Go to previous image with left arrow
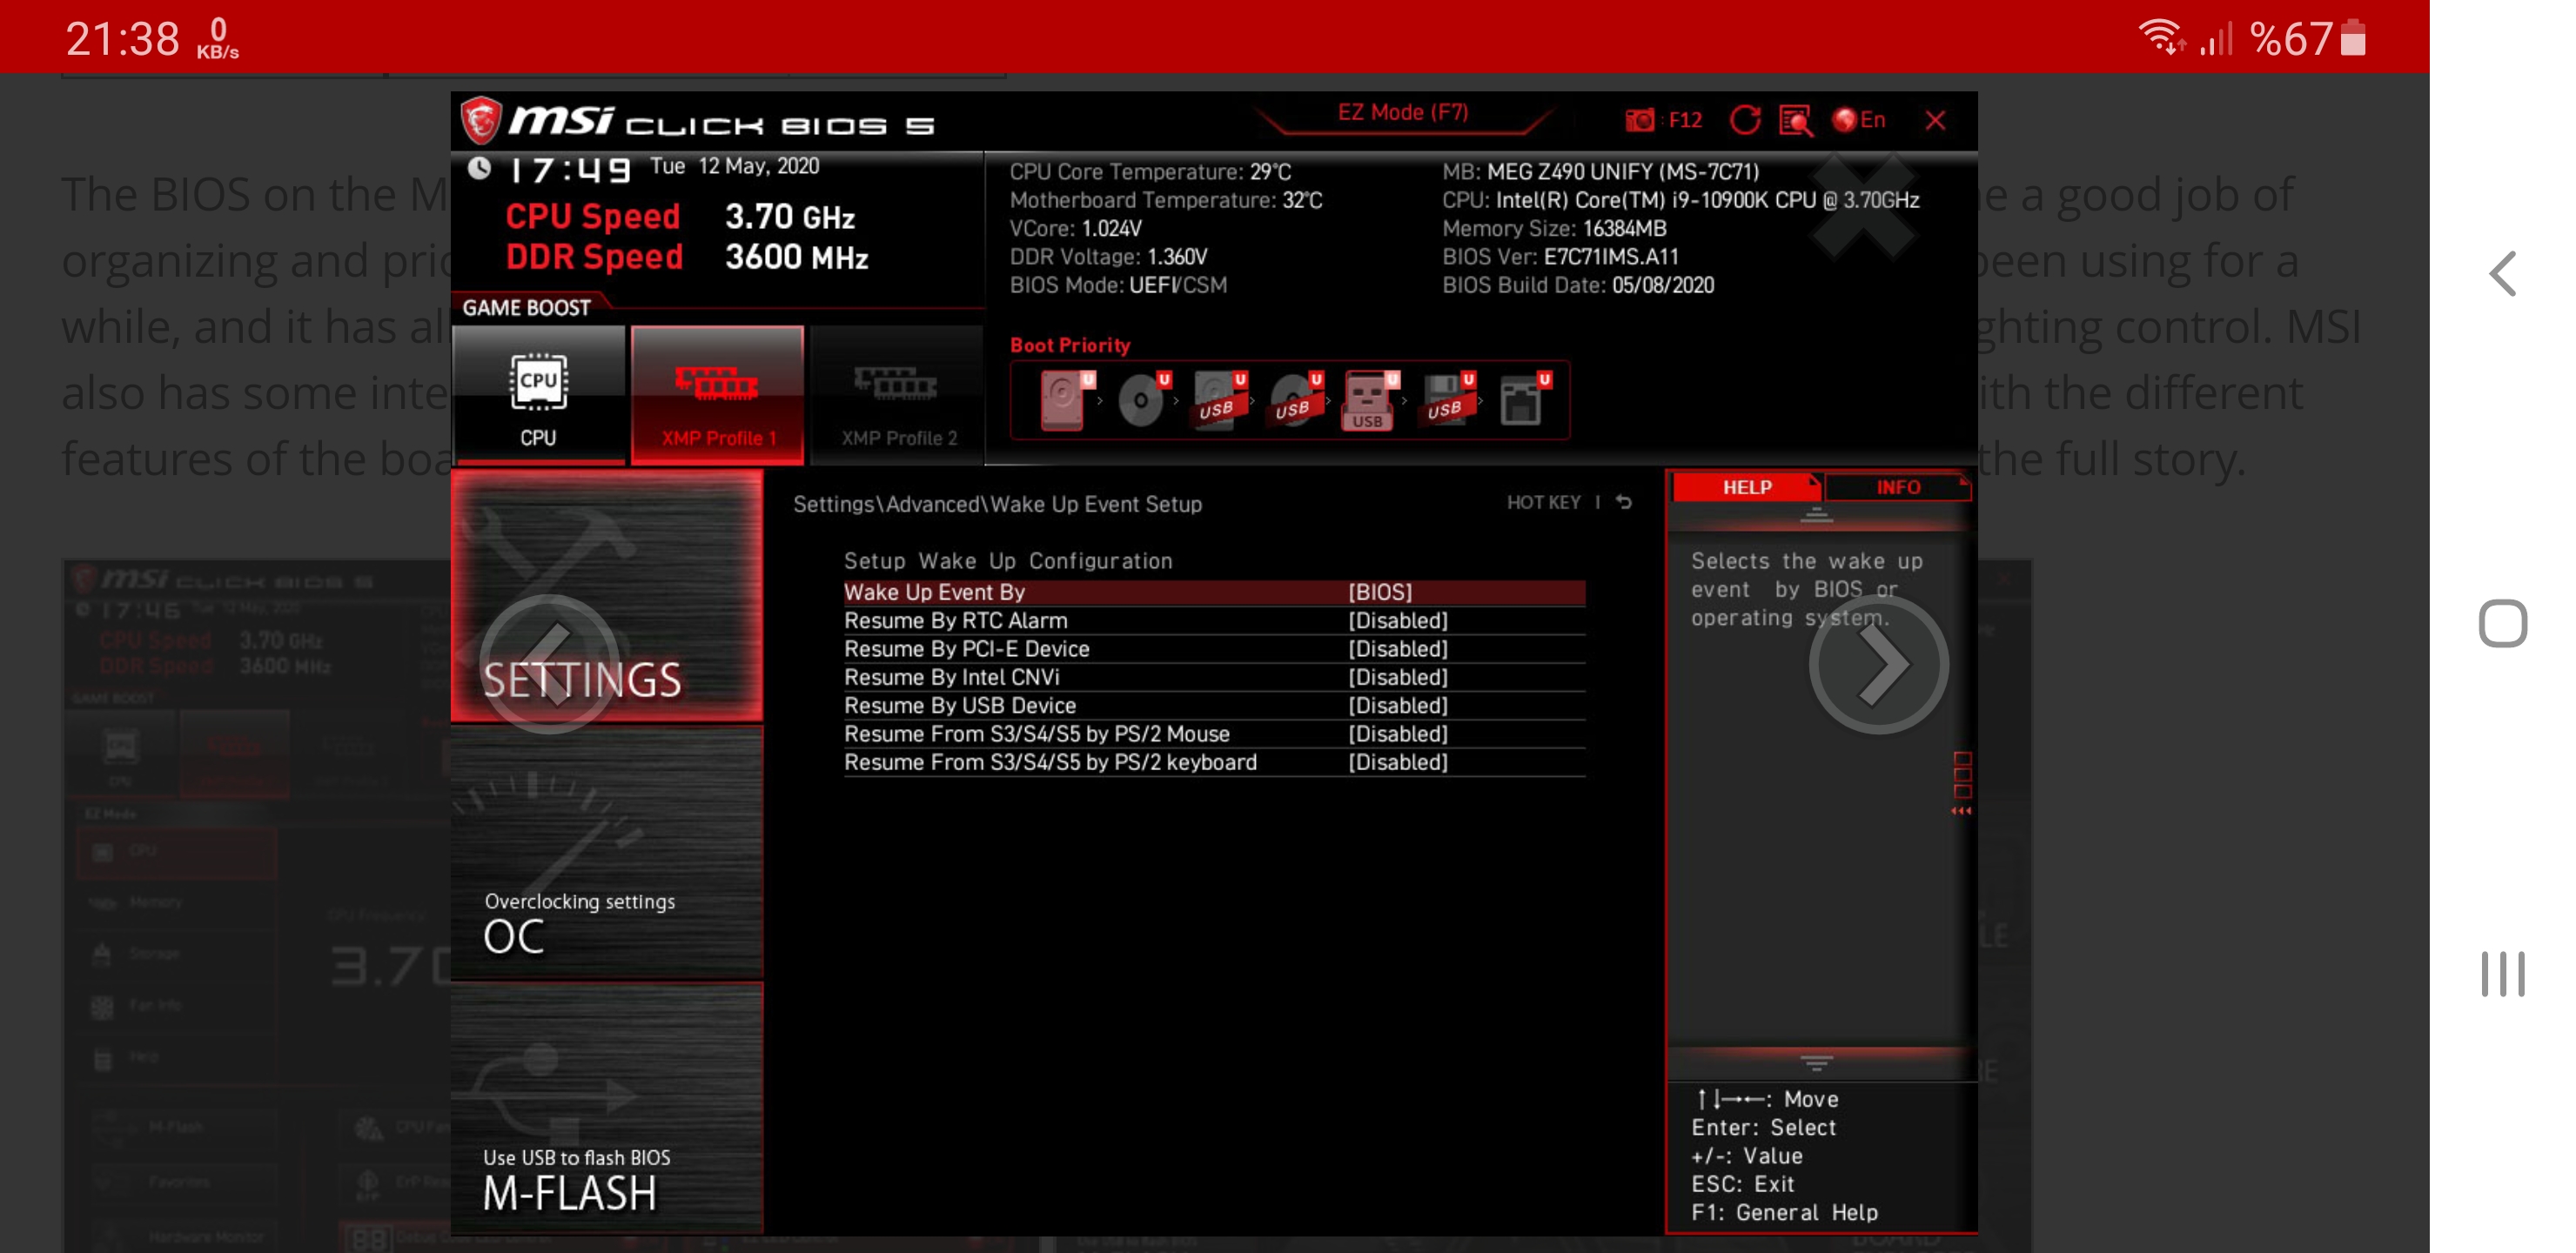Image resolution: width=2576 pixels, height=1253 pixels. [x=548, y=664]
